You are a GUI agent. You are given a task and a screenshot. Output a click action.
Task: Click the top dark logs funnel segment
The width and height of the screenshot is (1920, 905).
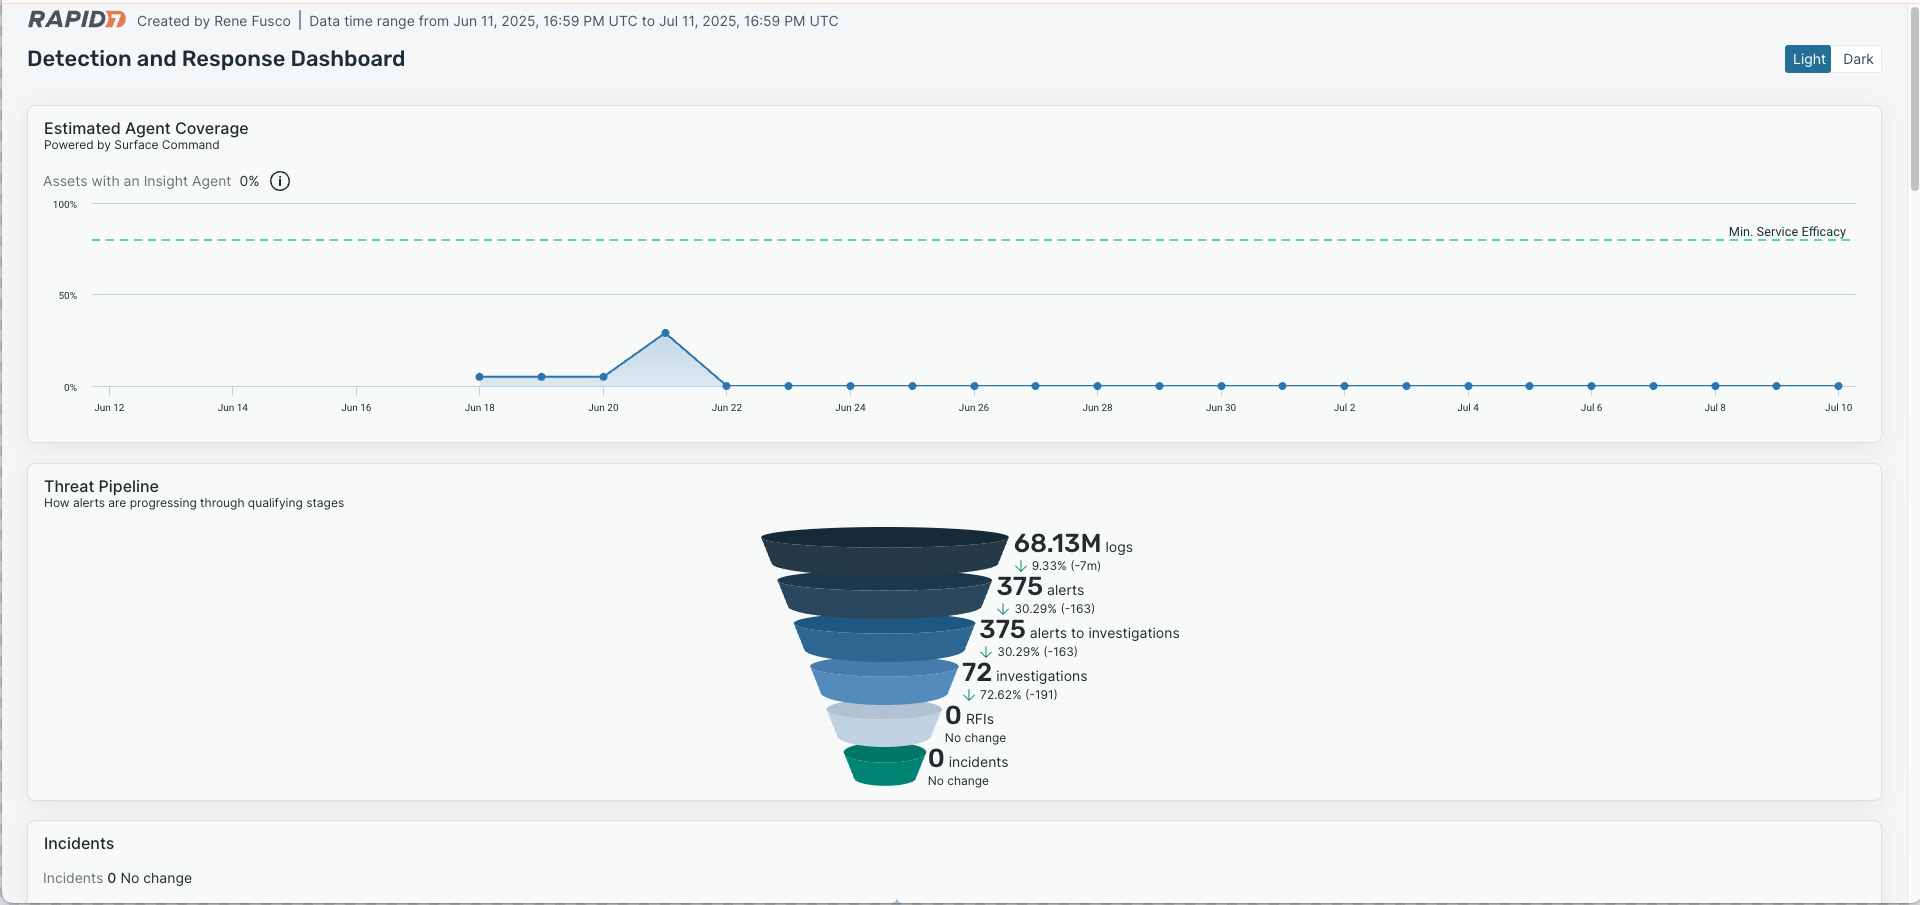884,551
